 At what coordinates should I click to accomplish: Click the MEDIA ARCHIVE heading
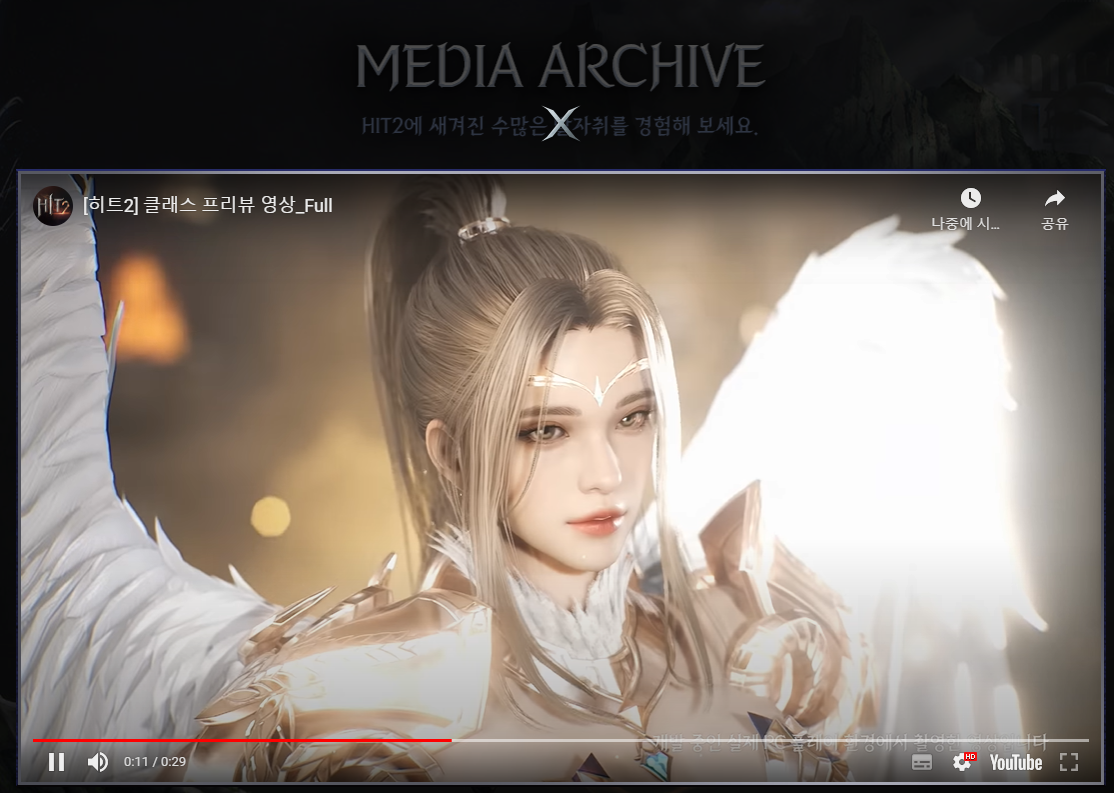tap(560, 66)
